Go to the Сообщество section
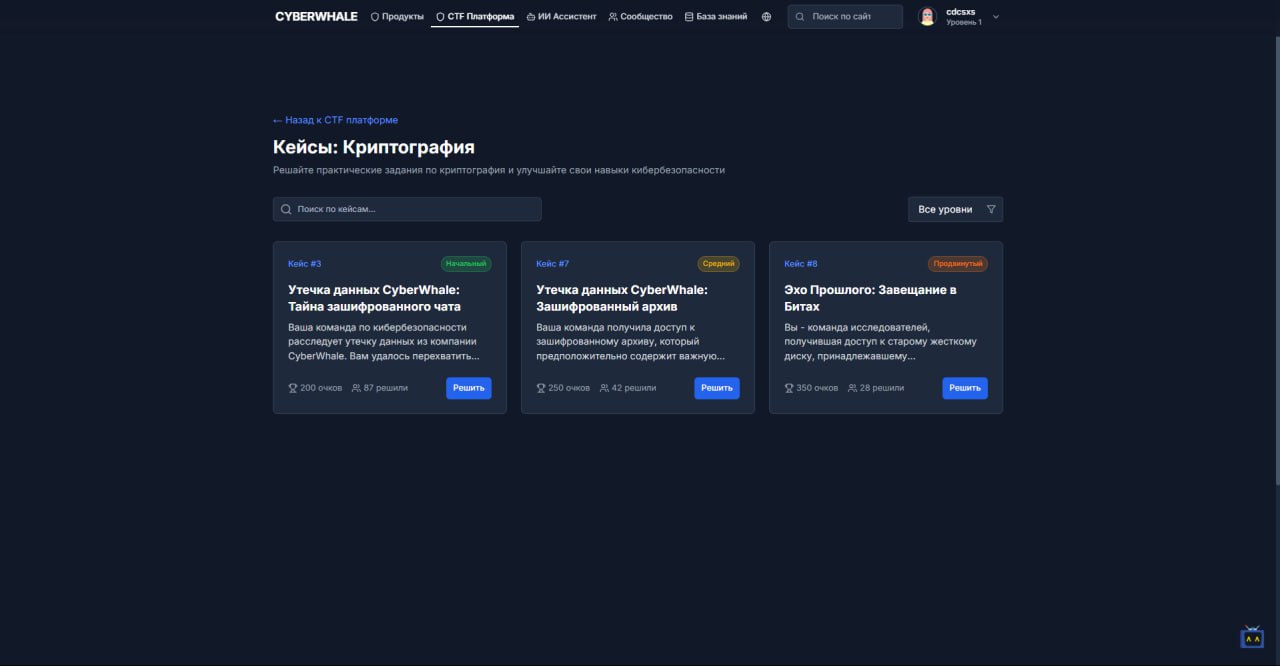Screen dimensions: 1280x666 pyautogui.click(x=641, y=17)
